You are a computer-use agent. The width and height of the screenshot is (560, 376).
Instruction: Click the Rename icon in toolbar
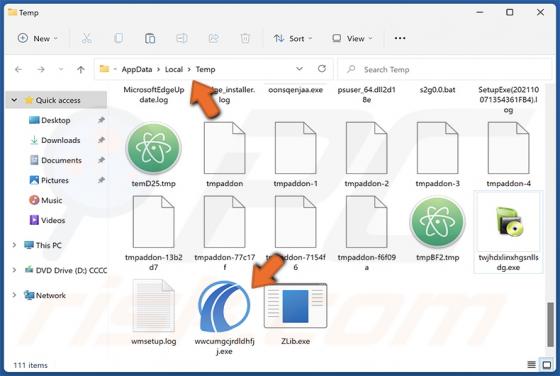182,38
